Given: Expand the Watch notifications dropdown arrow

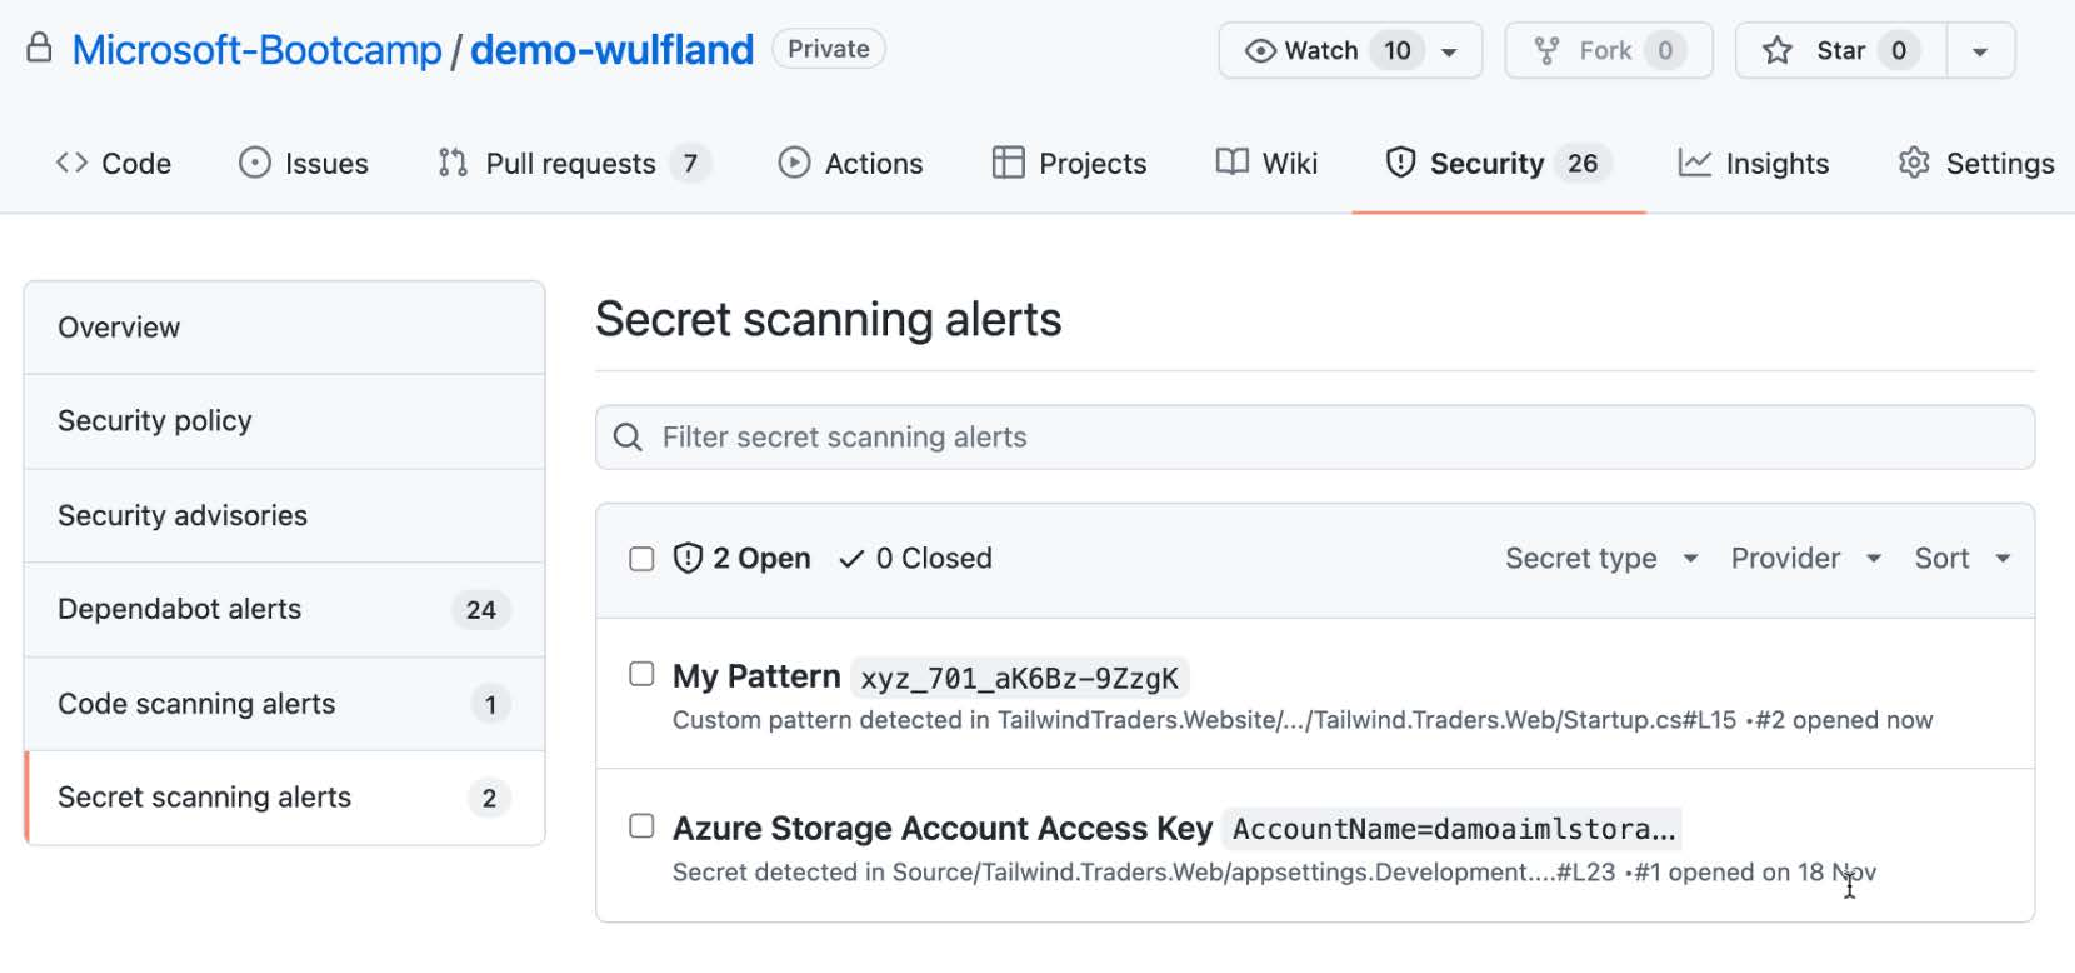Looking at the screenshot, I should pos(1449,52).
